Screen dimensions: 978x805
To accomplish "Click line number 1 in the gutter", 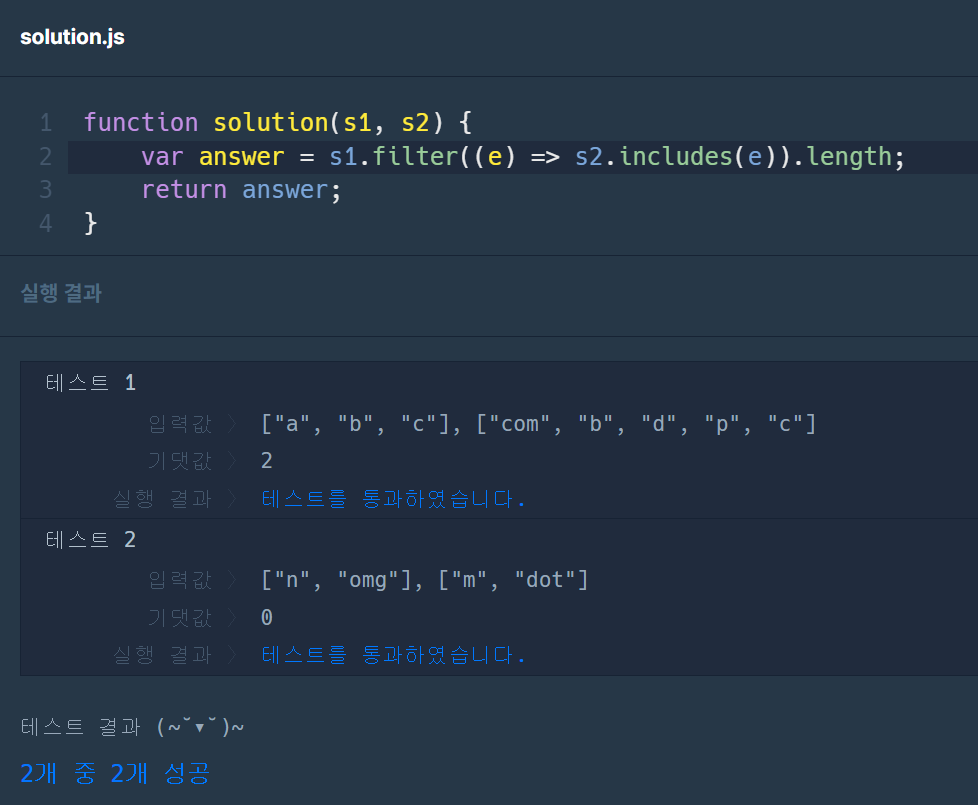I will tap(46, 122).
